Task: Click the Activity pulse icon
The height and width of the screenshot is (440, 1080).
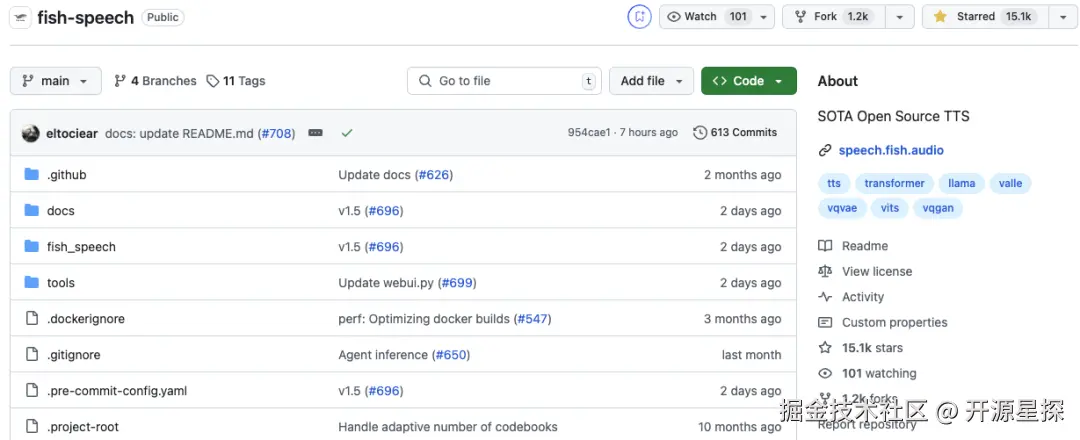Action: tap(825, 297)
